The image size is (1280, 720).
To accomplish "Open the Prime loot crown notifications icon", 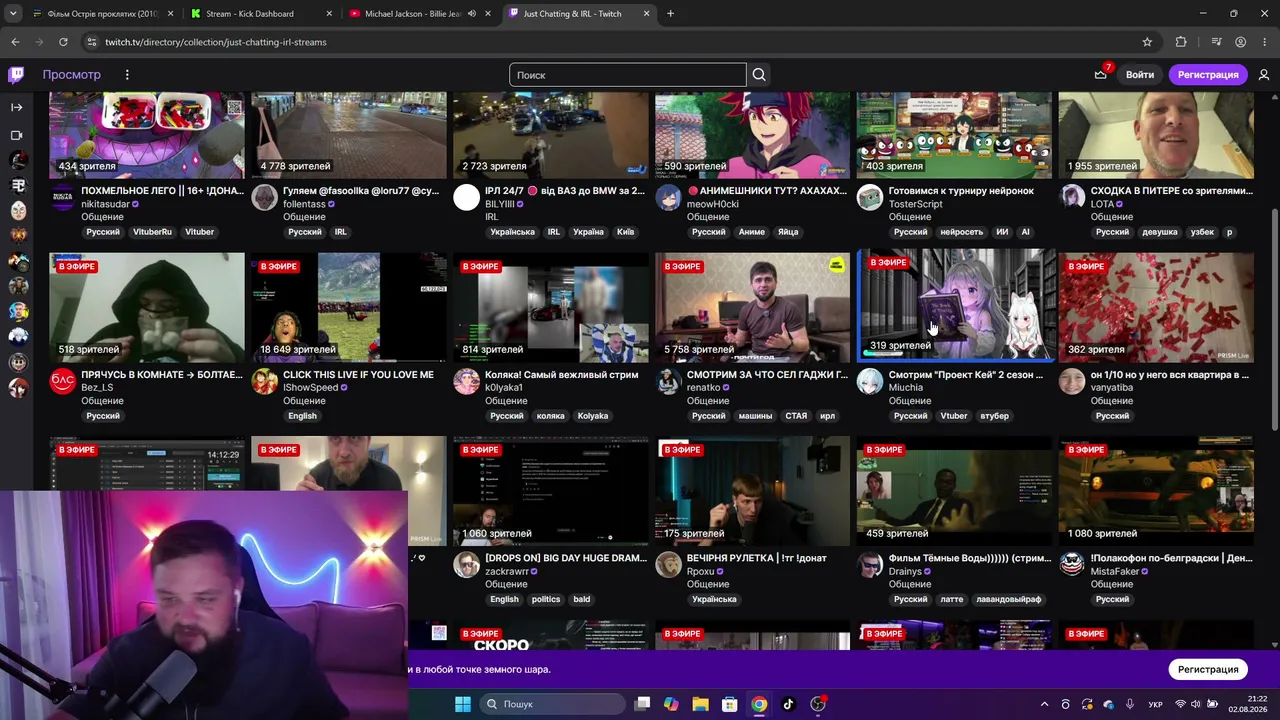I will 1101,75.
